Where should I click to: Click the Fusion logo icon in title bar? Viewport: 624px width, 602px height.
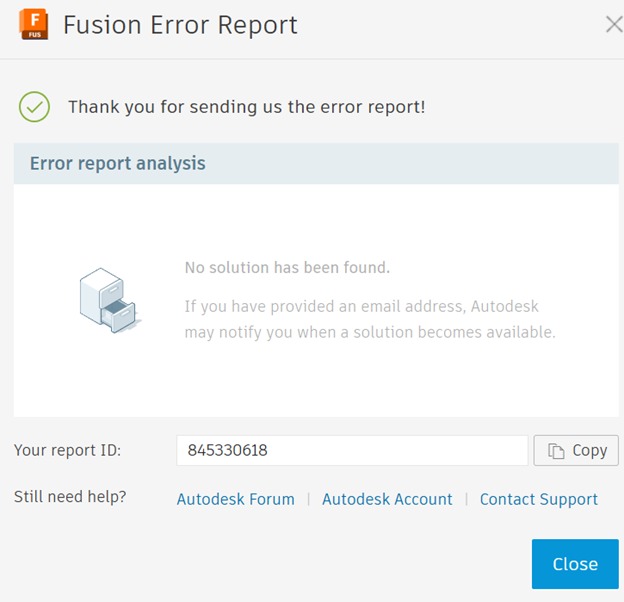coord(34,24)
